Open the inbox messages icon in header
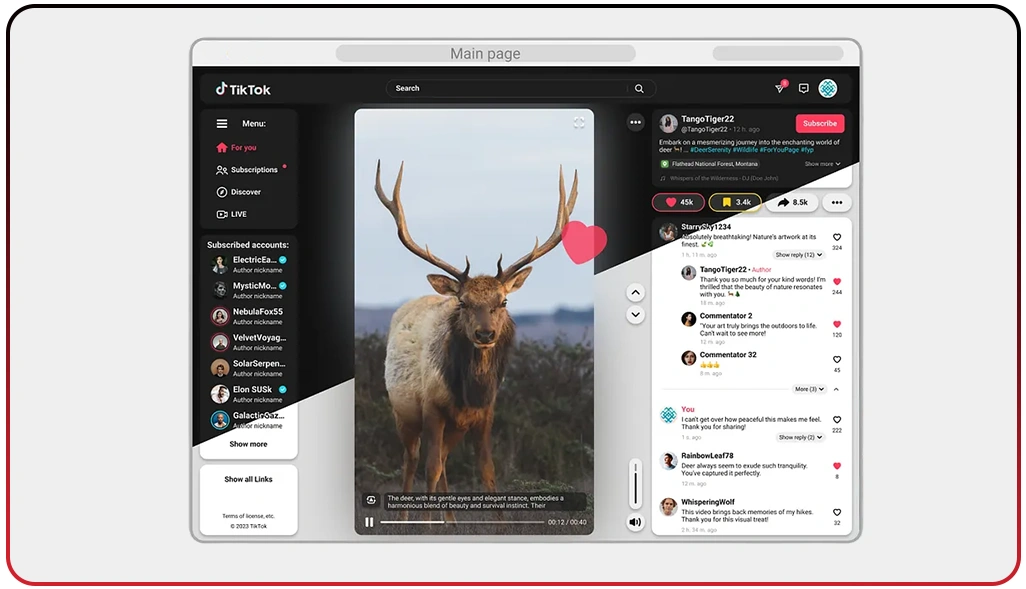The height and width of the screenshot is (589, 1026). [803, 89]
